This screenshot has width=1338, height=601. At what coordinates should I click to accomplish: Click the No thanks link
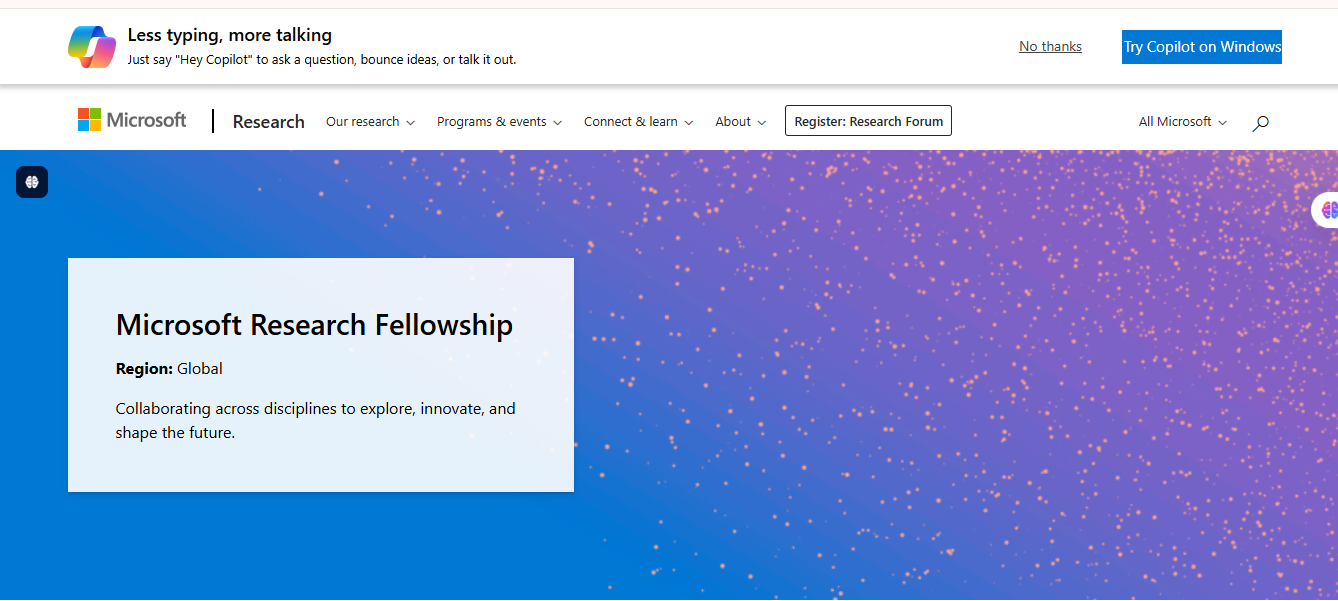(1049, 46)
